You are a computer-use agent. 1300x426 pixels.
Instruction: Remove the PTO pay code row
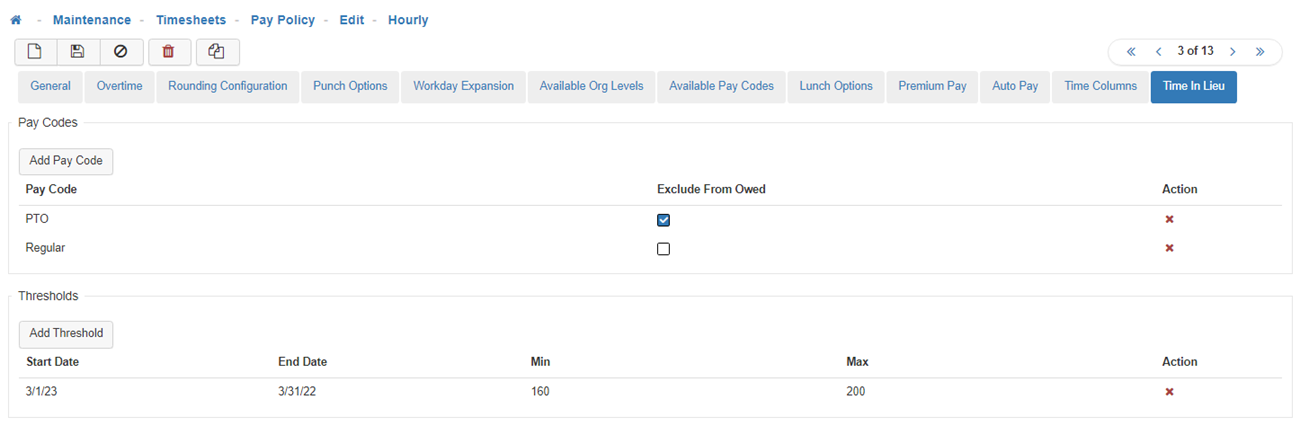[x=1169, y=219]
